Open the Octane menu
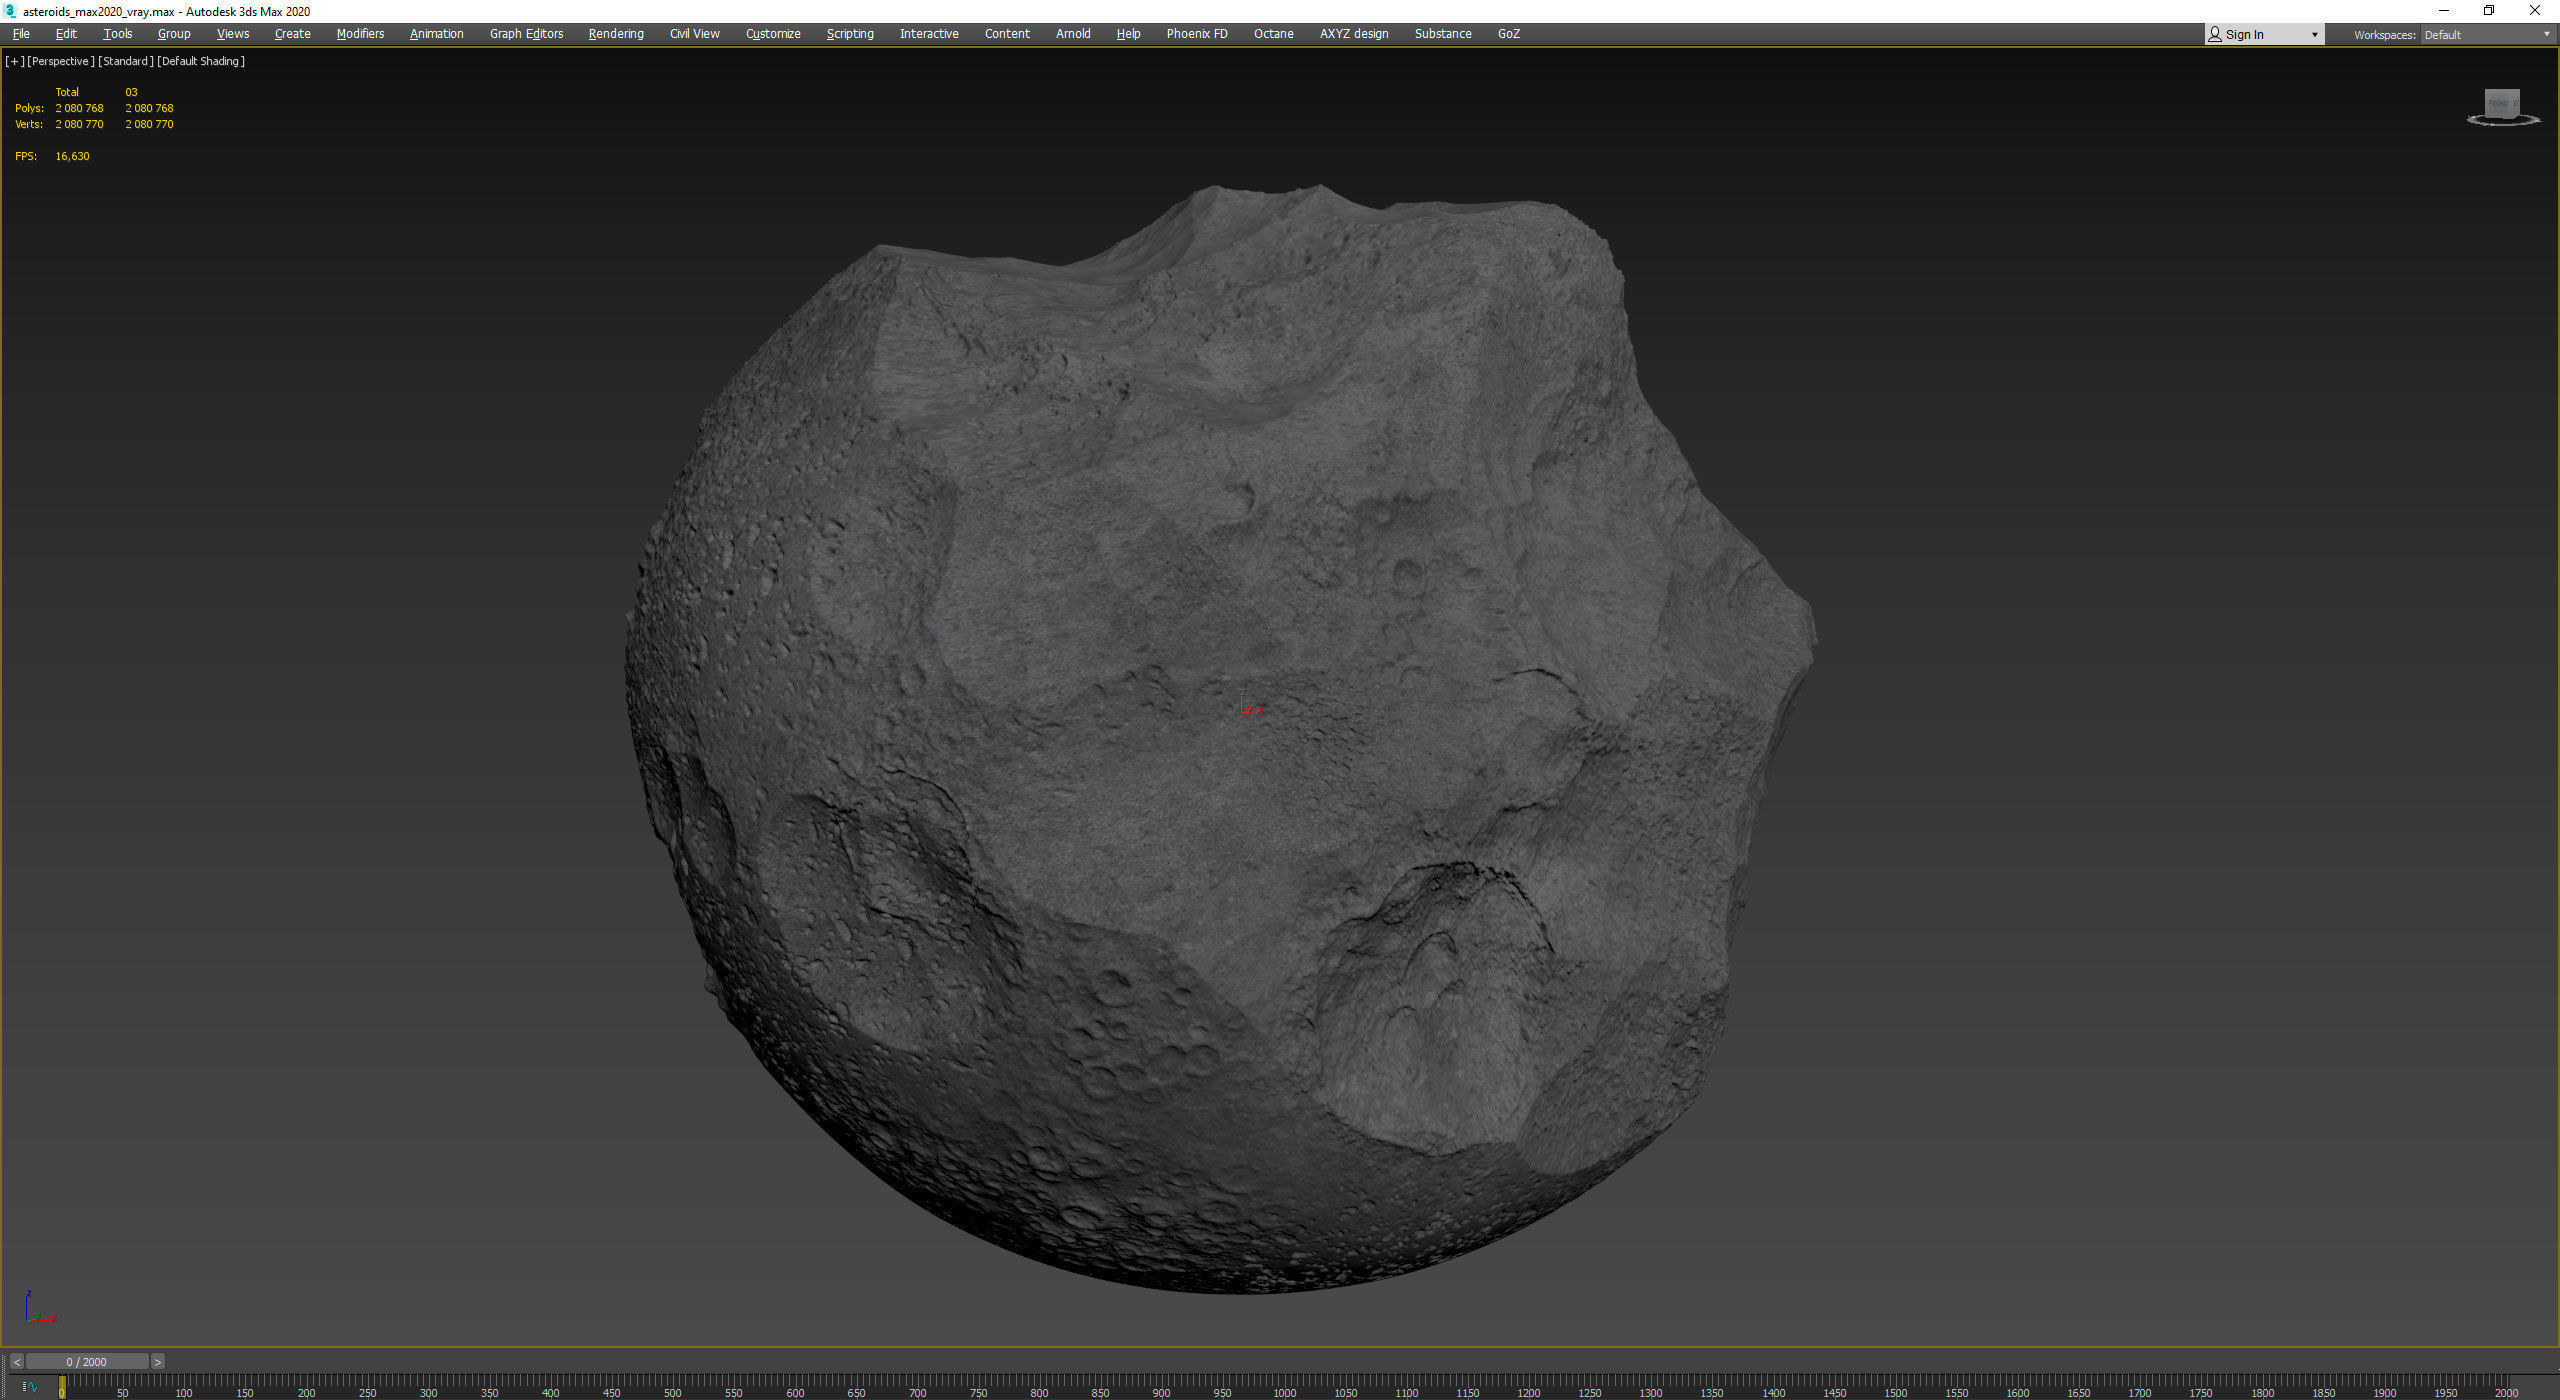 tap(1274, 34)
